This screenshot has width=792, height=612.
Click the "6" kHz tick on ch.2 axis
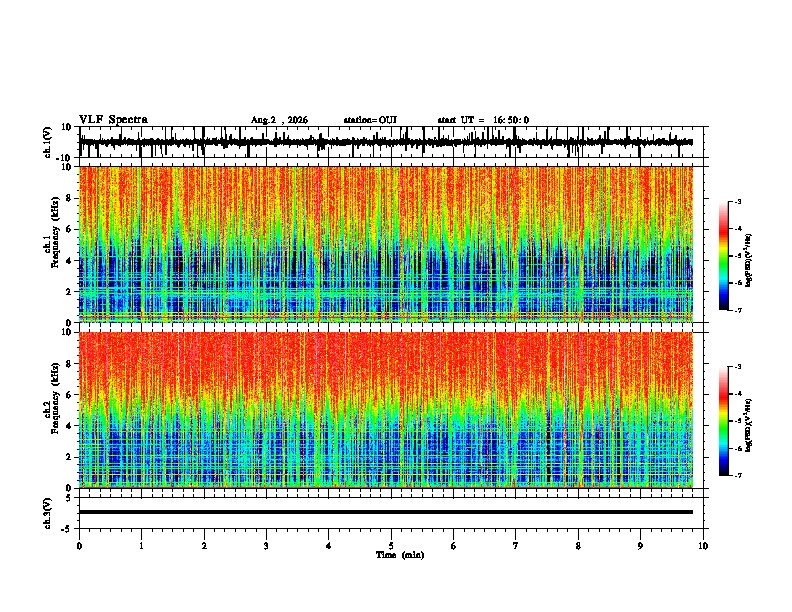(69, 395)
